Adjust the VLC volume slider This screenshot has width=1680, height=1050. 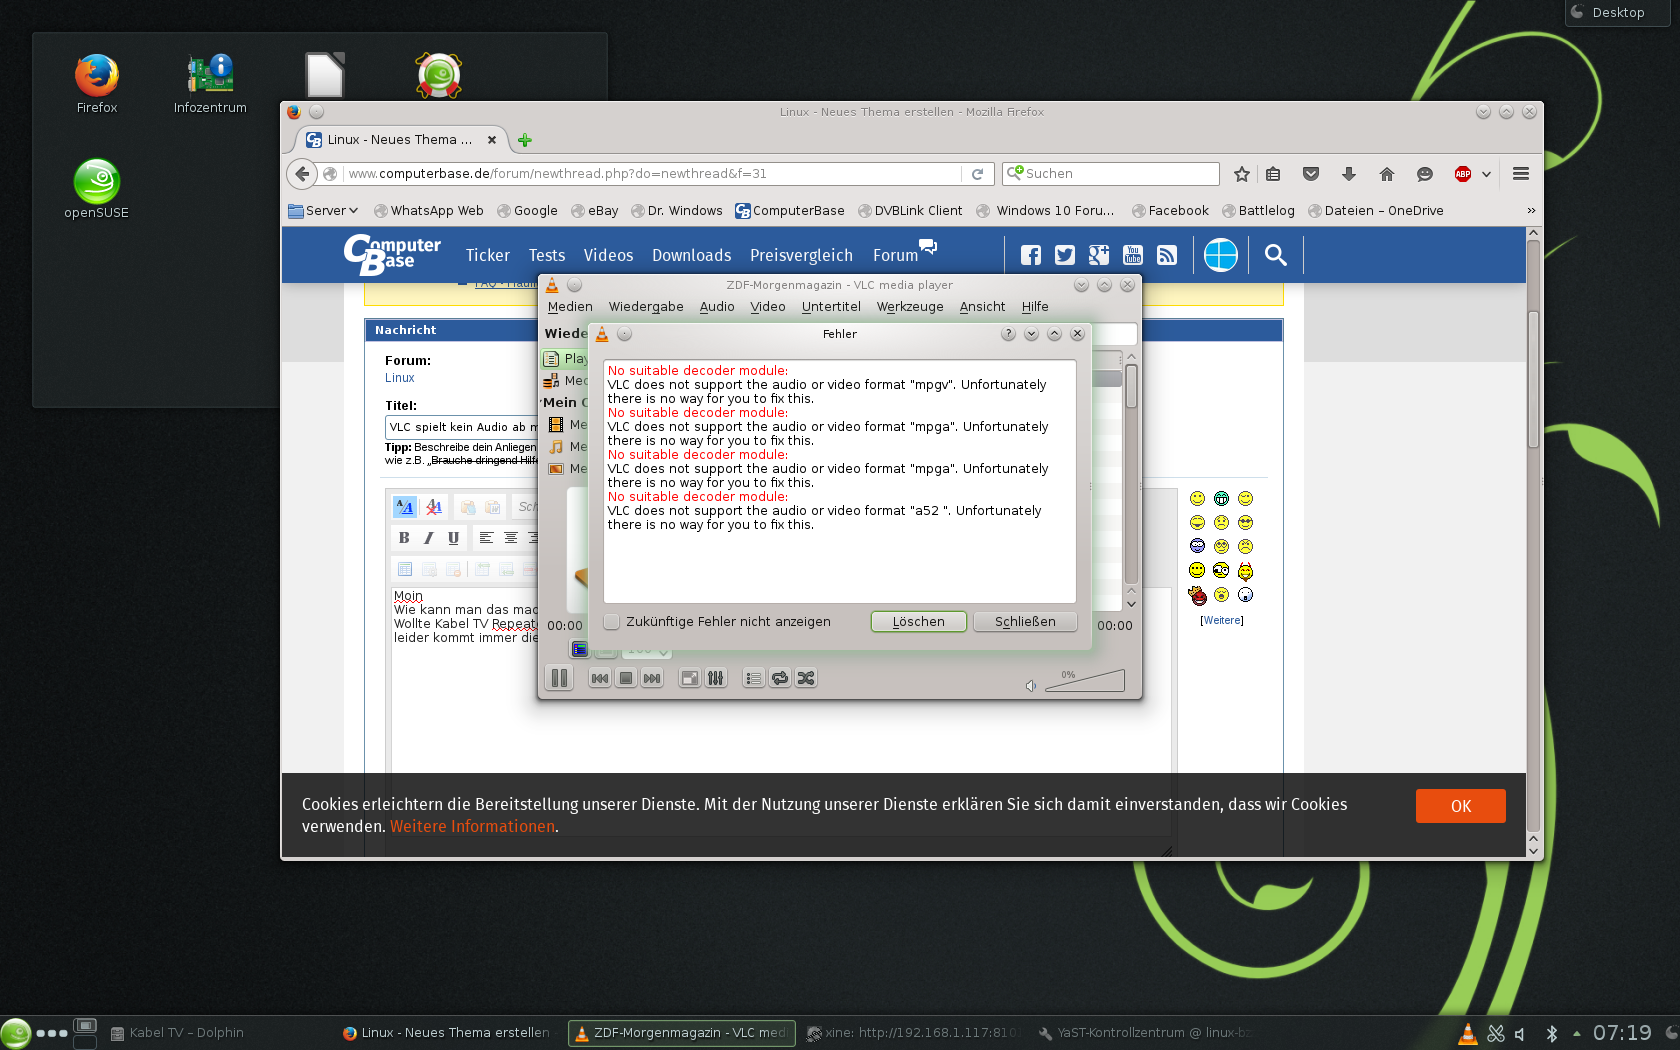(1085, 681)
